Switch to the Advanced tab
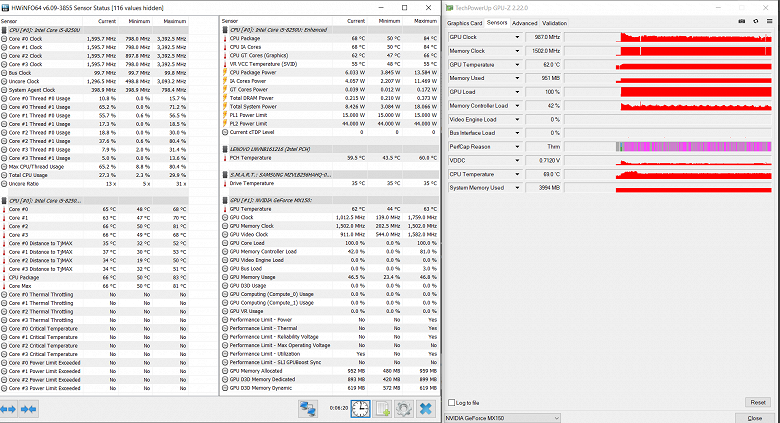780x423 pixels. coord(525,23)
